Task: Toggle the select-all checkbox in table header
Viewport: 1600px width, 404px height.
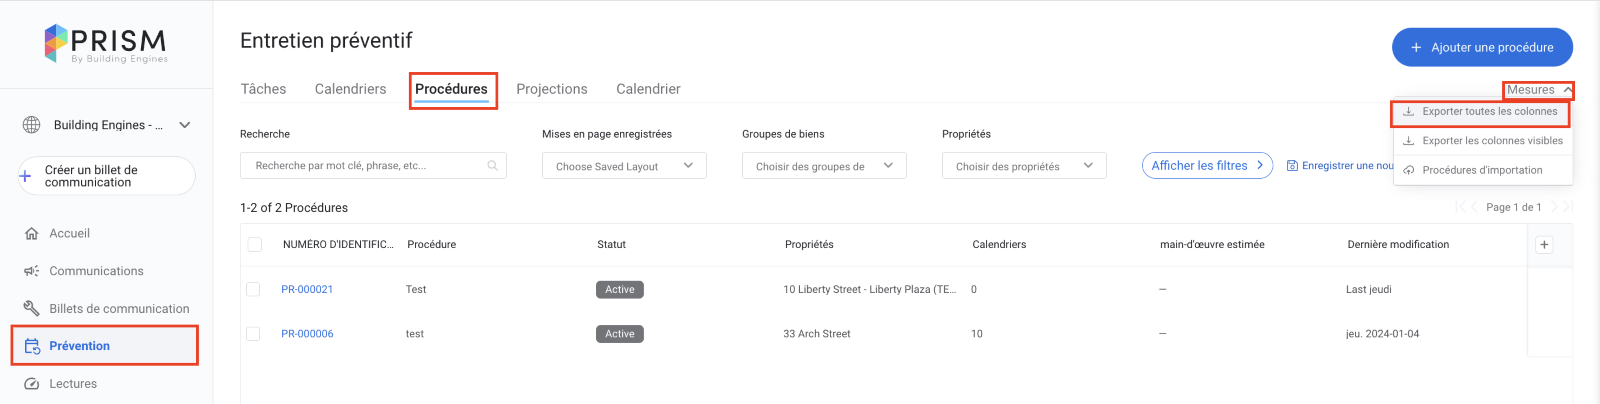Action: pos(255,245)
